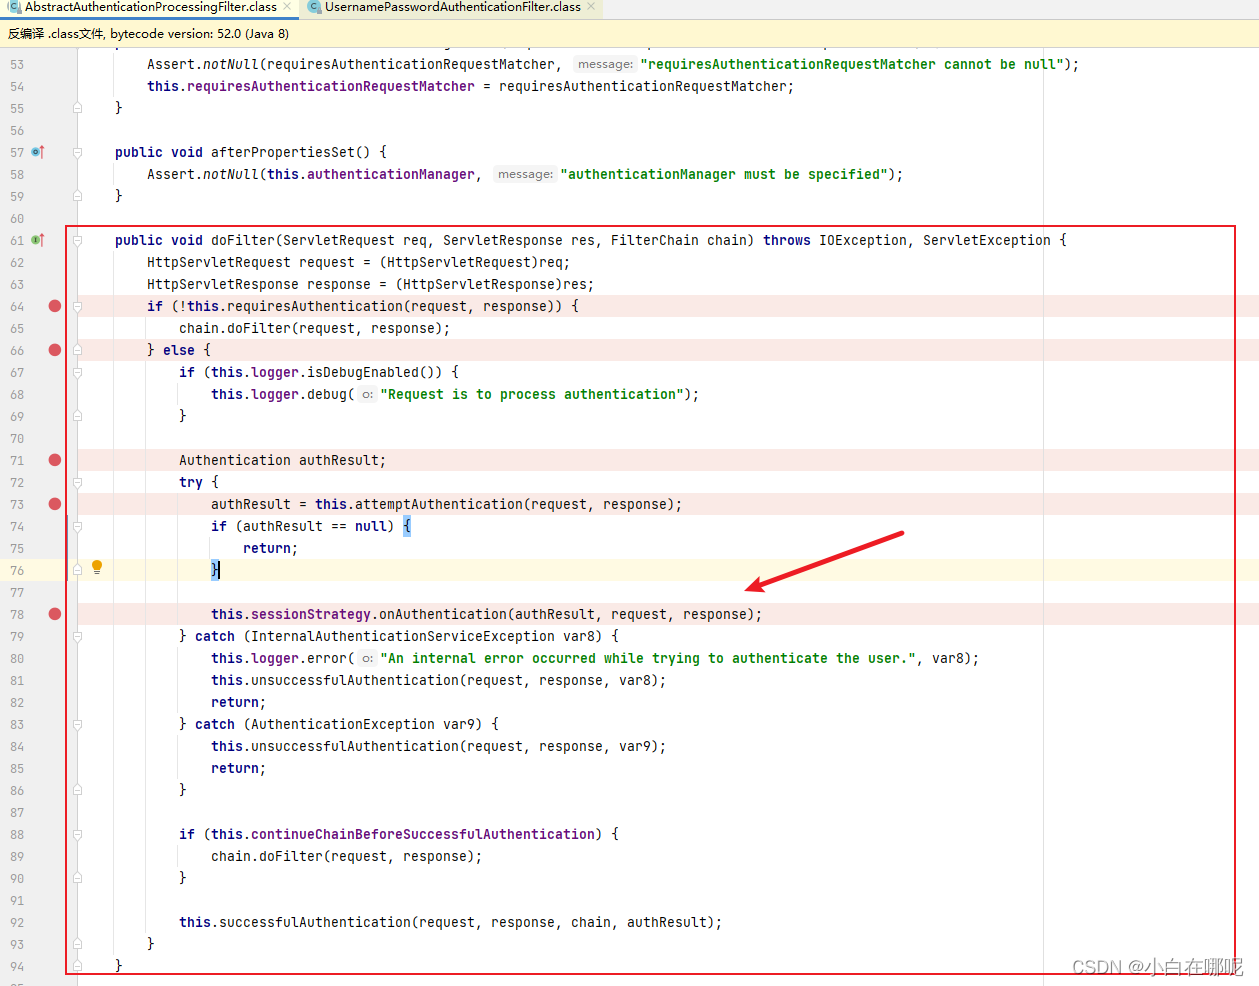Click the class file icon on AbstractAuthenticationProcessingFilter tab
1259x986 pixels.
(x=15, y=7)
